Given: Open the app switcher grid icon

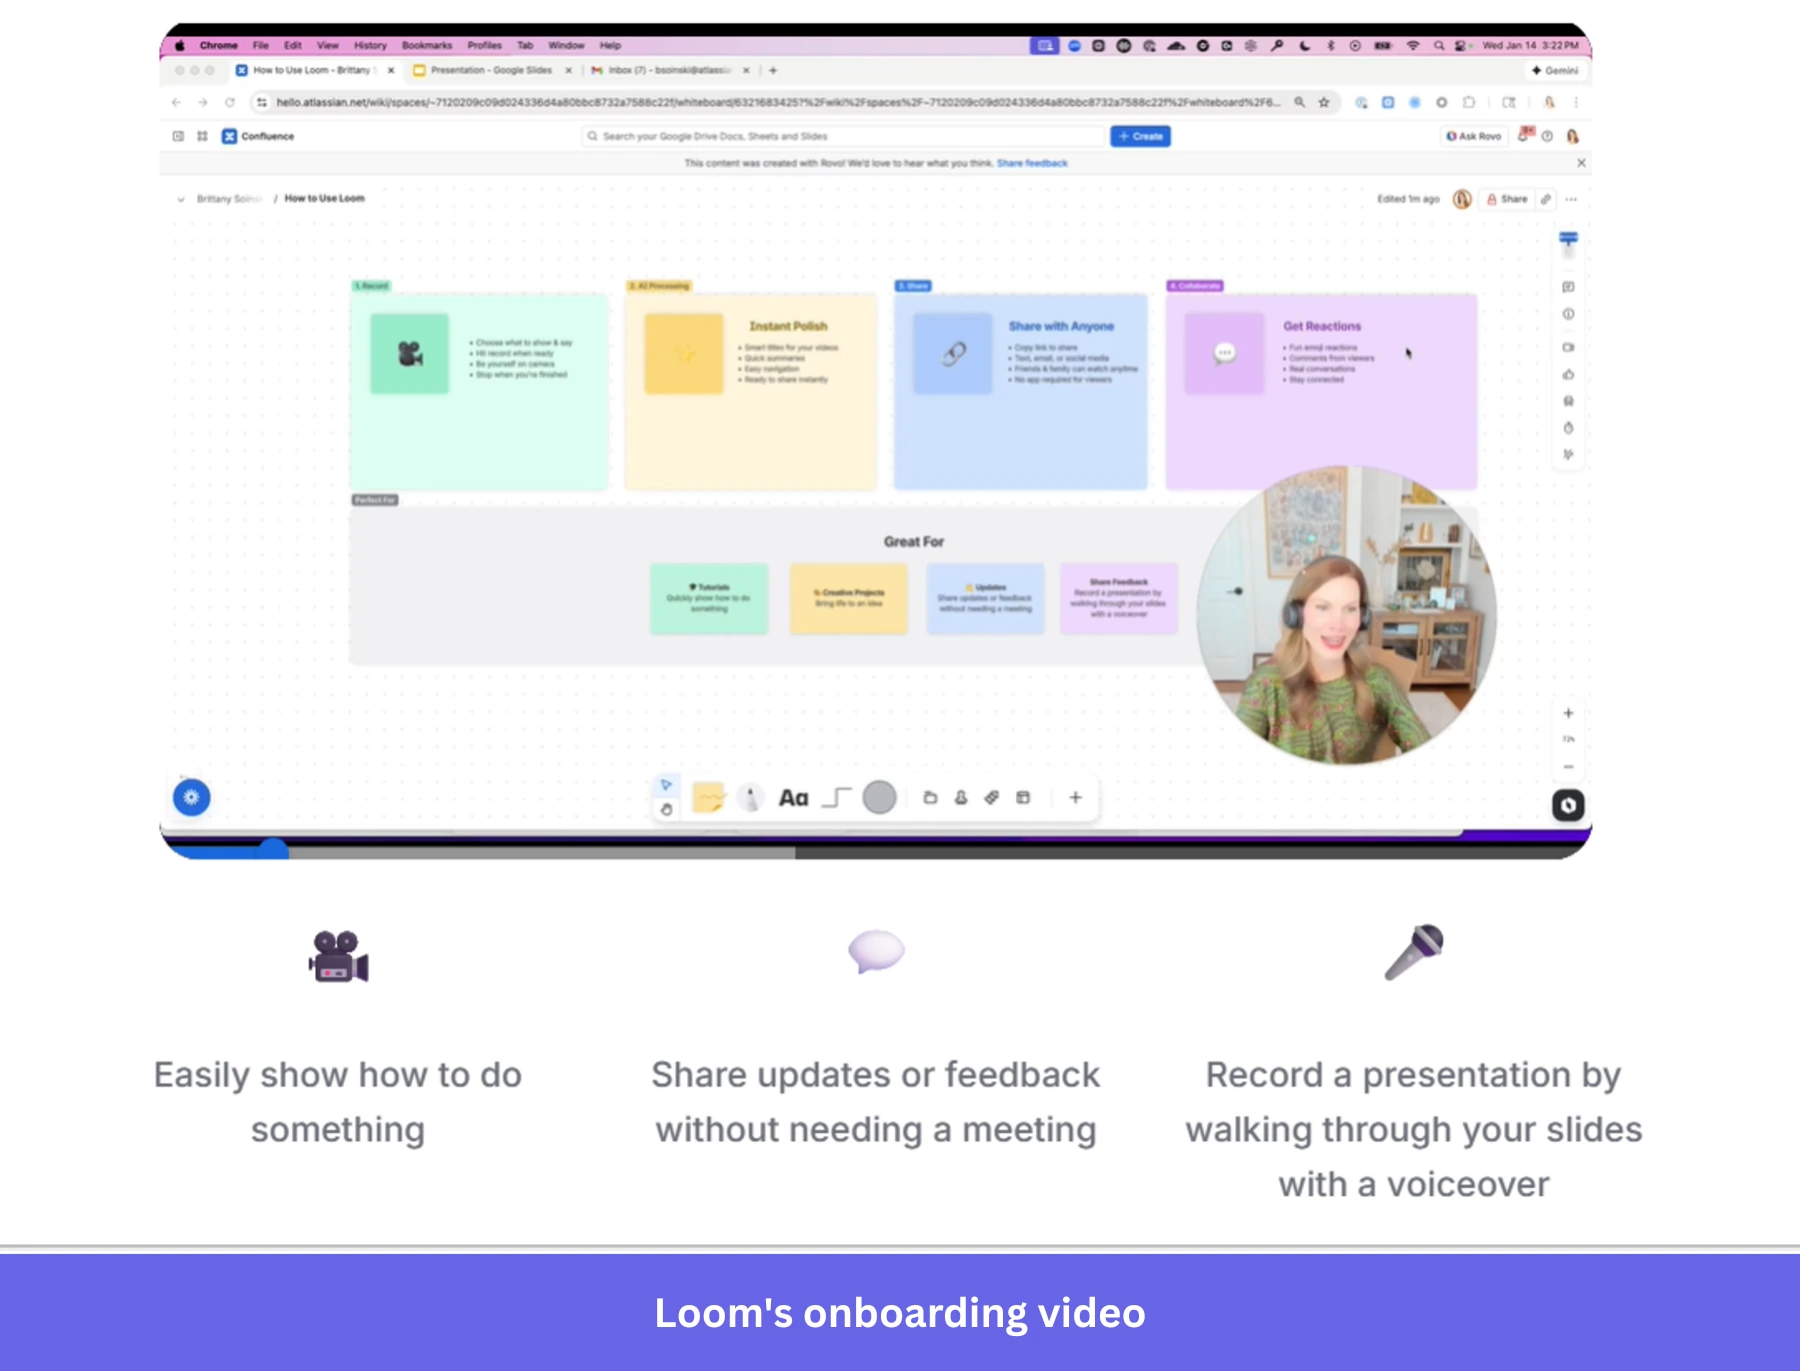Looking at the screenshot, I should coord(202,136).
